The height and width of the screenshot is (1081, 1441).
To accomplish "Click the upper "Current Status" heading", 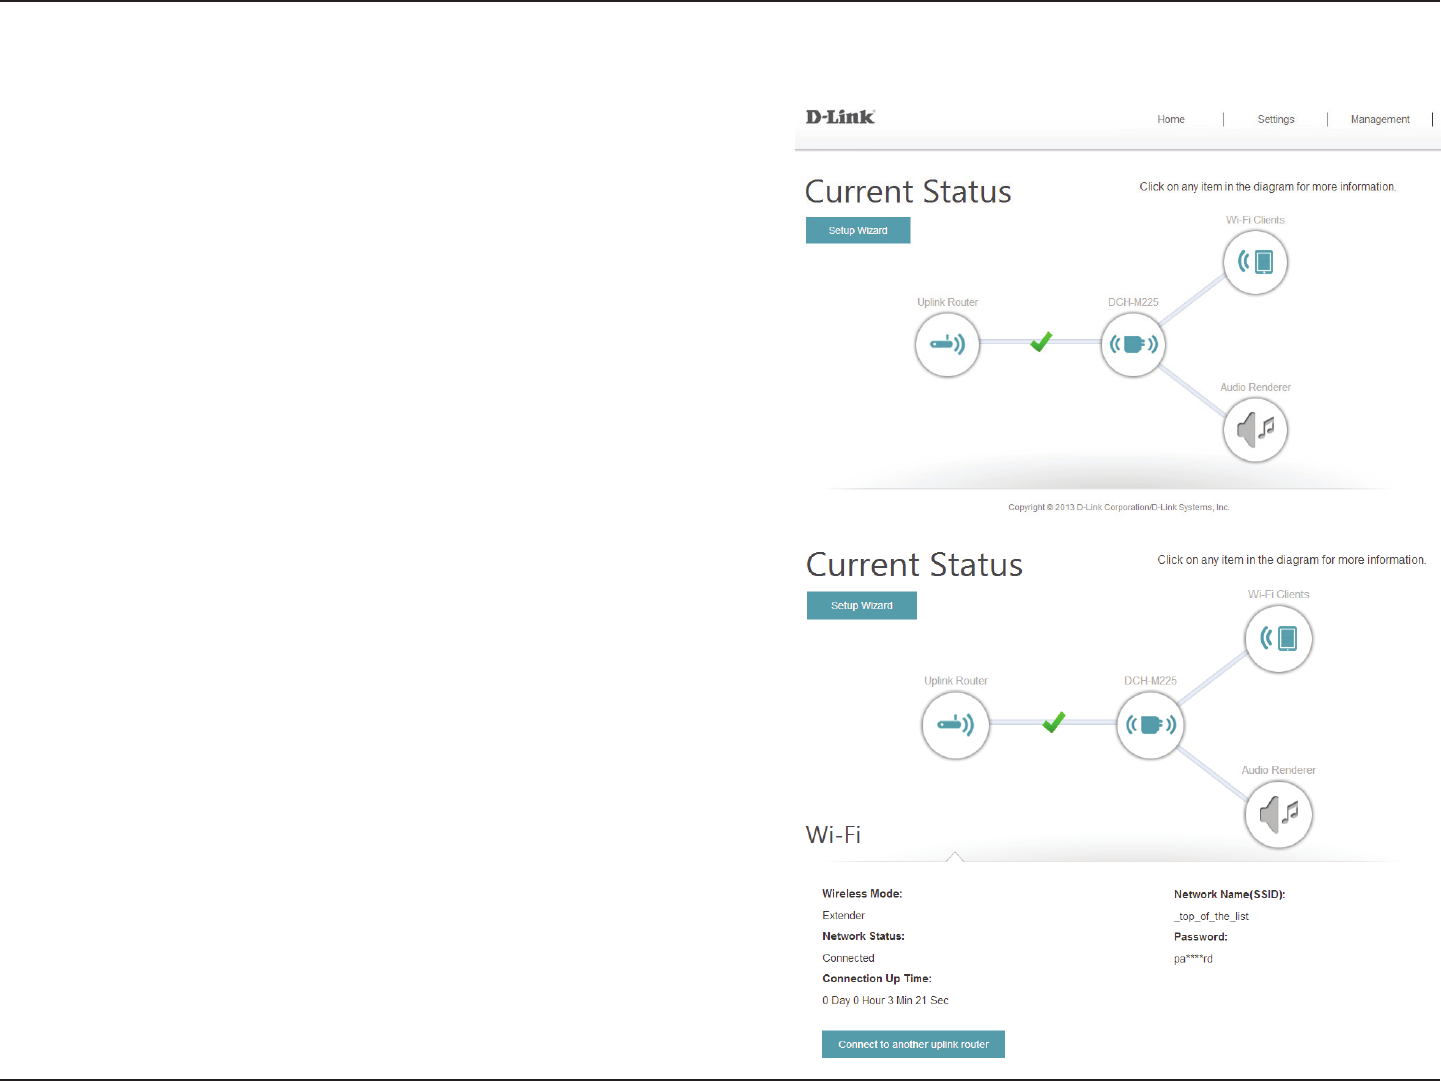I will [x=908, y=191].
